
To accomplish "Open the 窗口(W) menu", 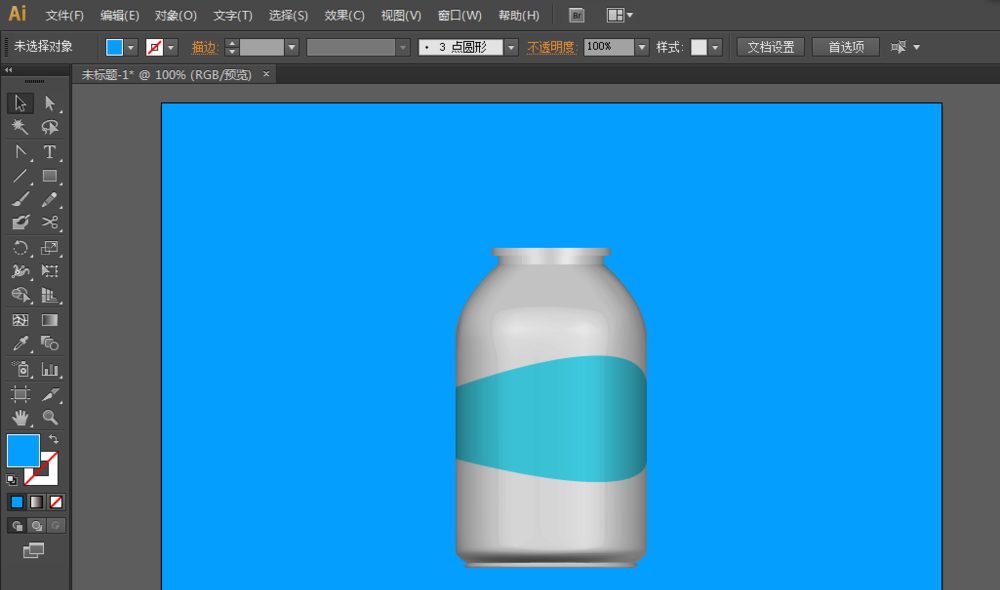I will 460,15.
